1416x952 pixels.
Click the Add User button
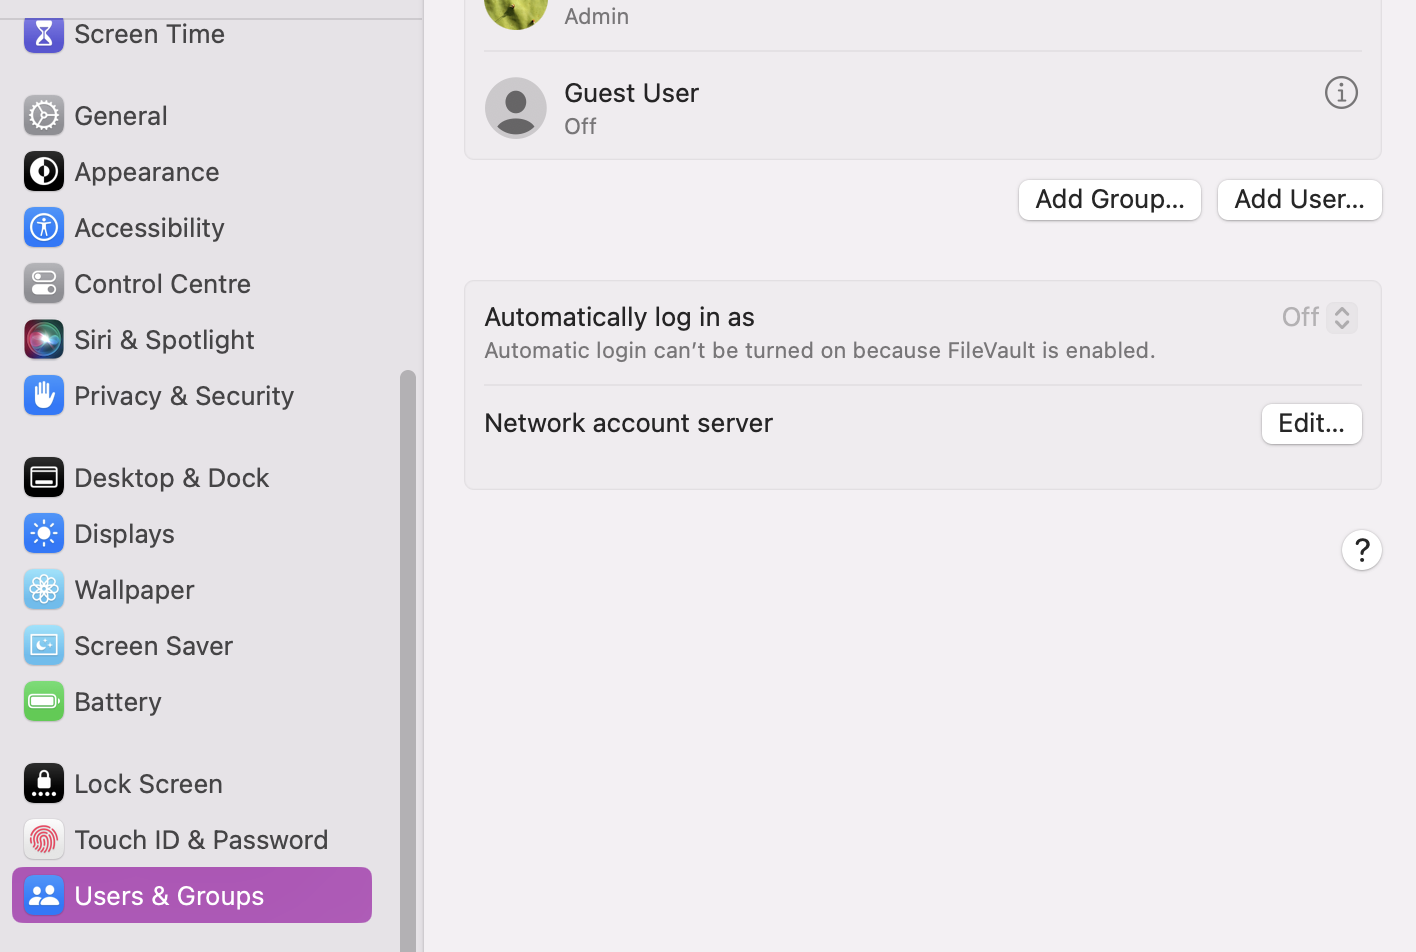[x=1299, y=199]
